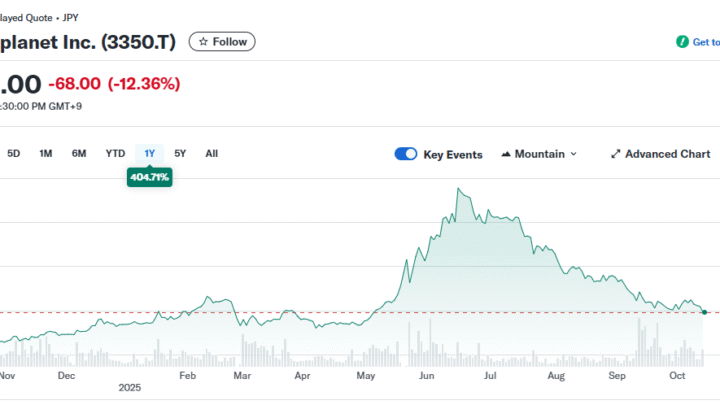Select the 1M time range tab

pos(45,153)
